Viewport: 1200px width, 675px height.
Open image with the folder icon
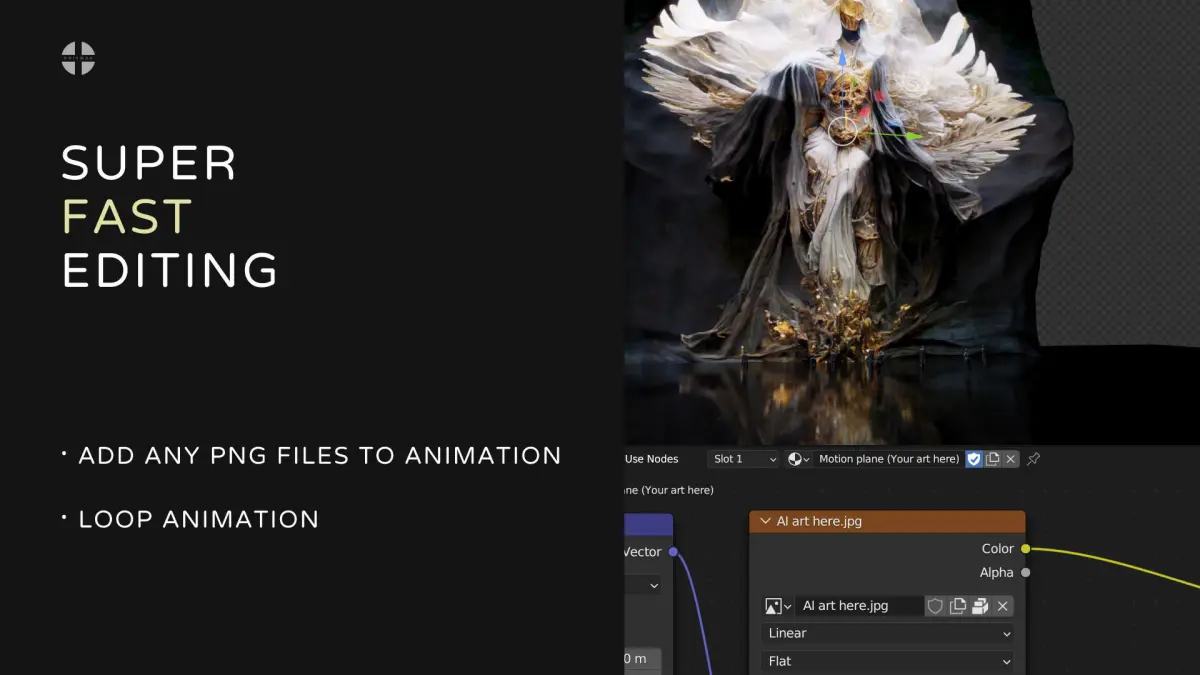[980, 606]
